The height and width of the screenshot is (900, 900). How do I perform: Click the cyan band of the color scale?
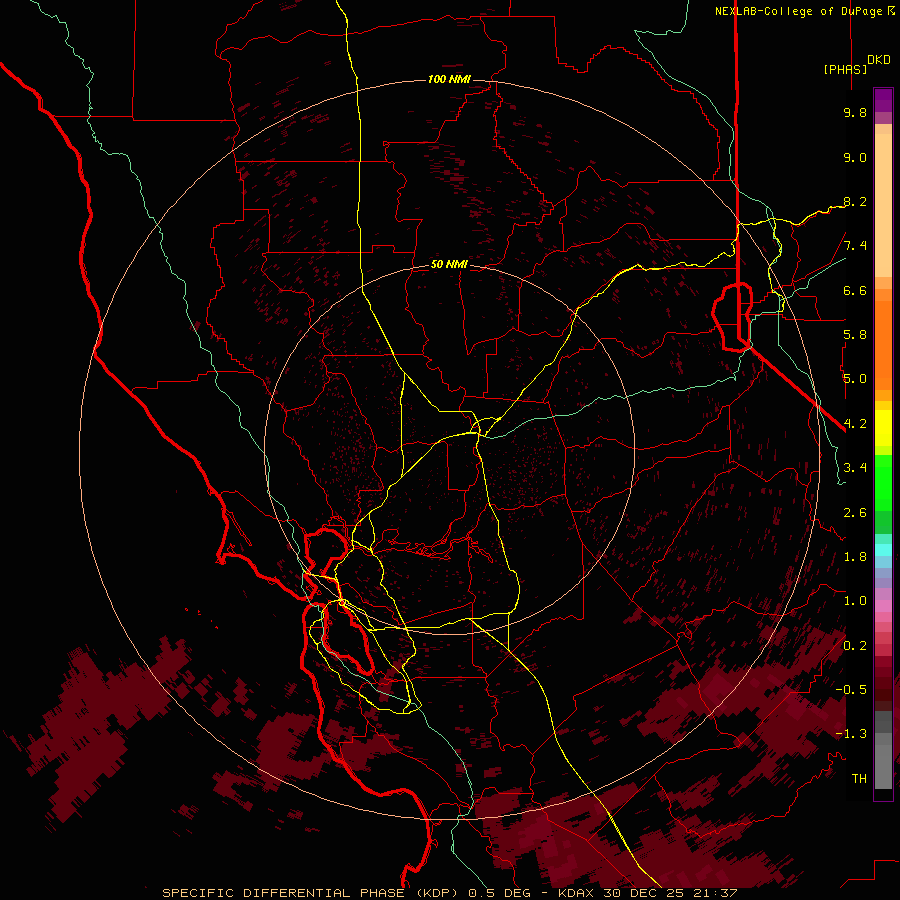[x=883, y=550]
